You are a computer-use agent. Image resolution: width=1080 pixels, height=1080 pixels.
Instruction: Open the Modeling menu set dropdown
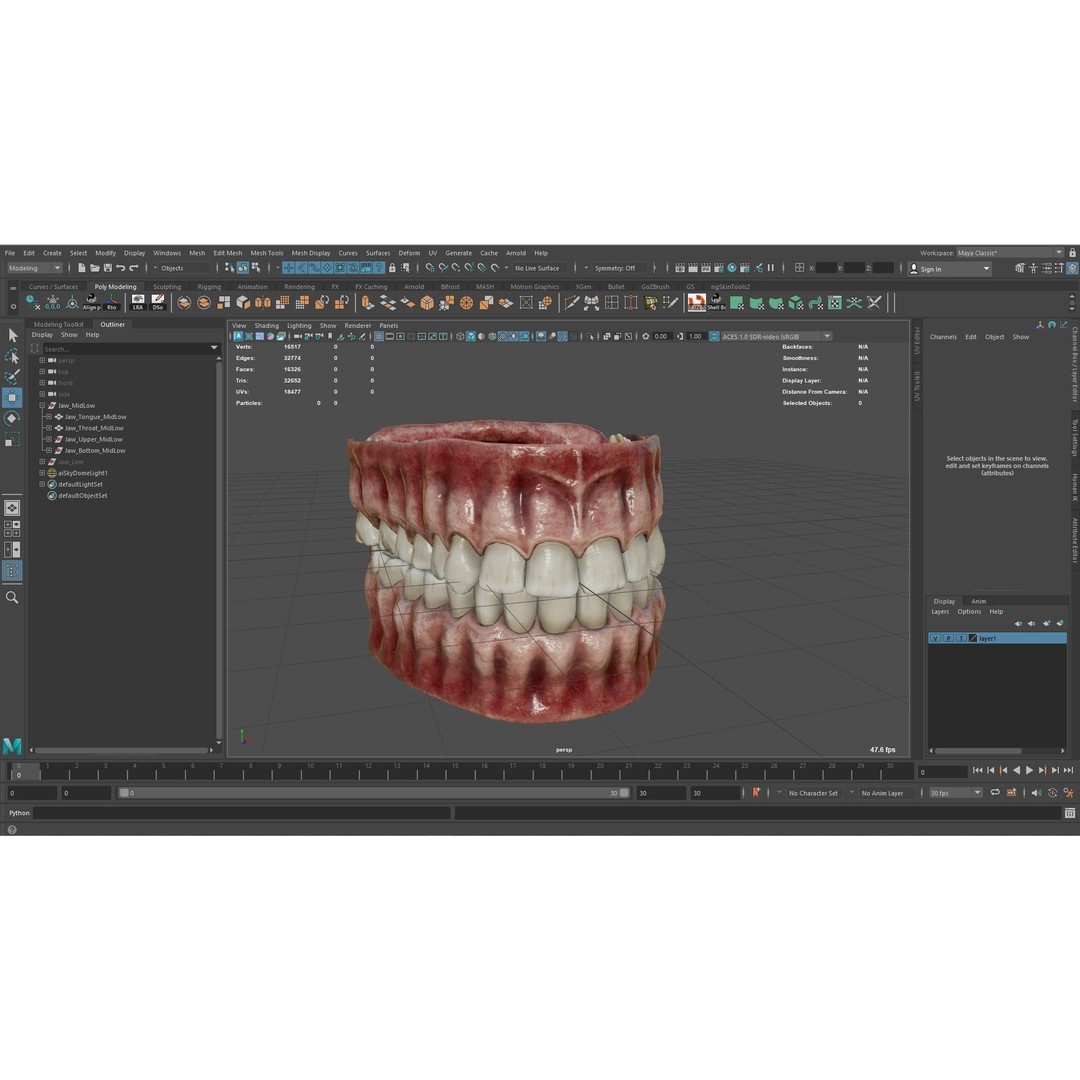coord(35,268)
